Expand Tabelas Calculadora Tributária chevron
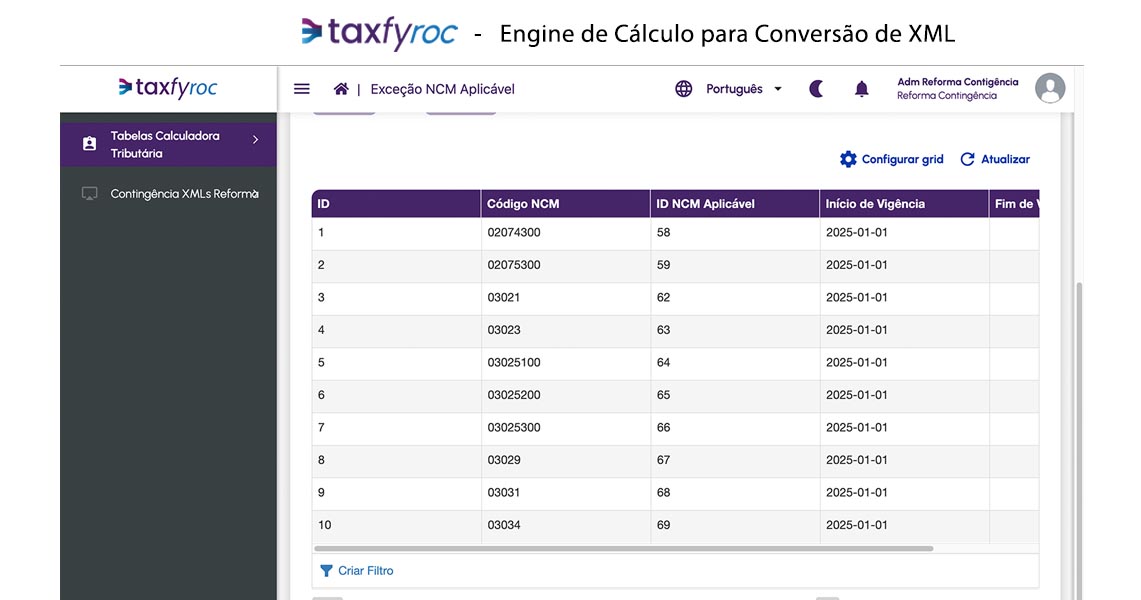 pyautogui.click(x=255, y=140)
